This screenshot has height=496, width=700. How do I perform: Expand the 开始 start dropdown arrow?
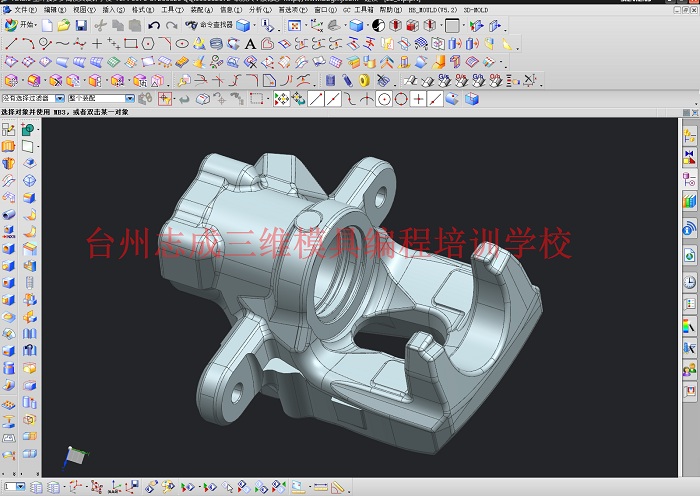coord(36,25)
